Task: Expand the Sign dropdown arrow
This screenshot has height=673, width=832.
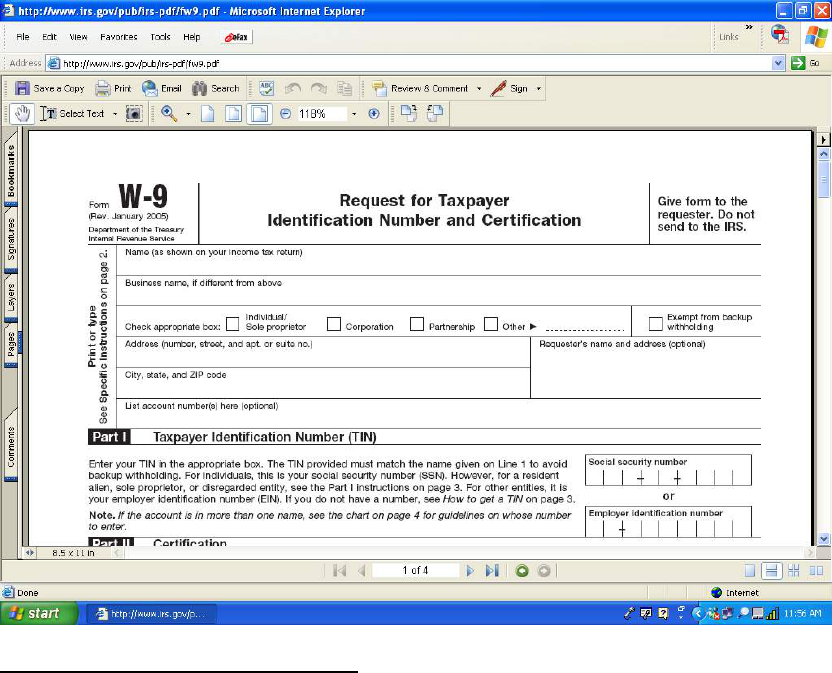Action: [x=539, y=89]
